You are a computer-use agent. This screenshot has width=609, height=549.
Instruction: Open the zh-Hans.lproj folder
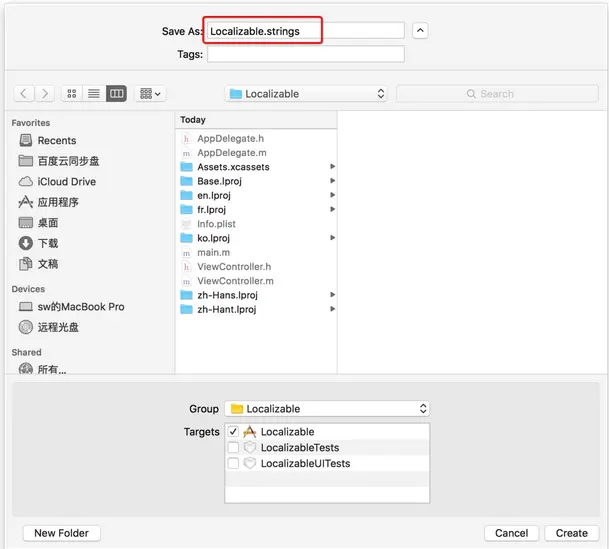click(220, 295)
